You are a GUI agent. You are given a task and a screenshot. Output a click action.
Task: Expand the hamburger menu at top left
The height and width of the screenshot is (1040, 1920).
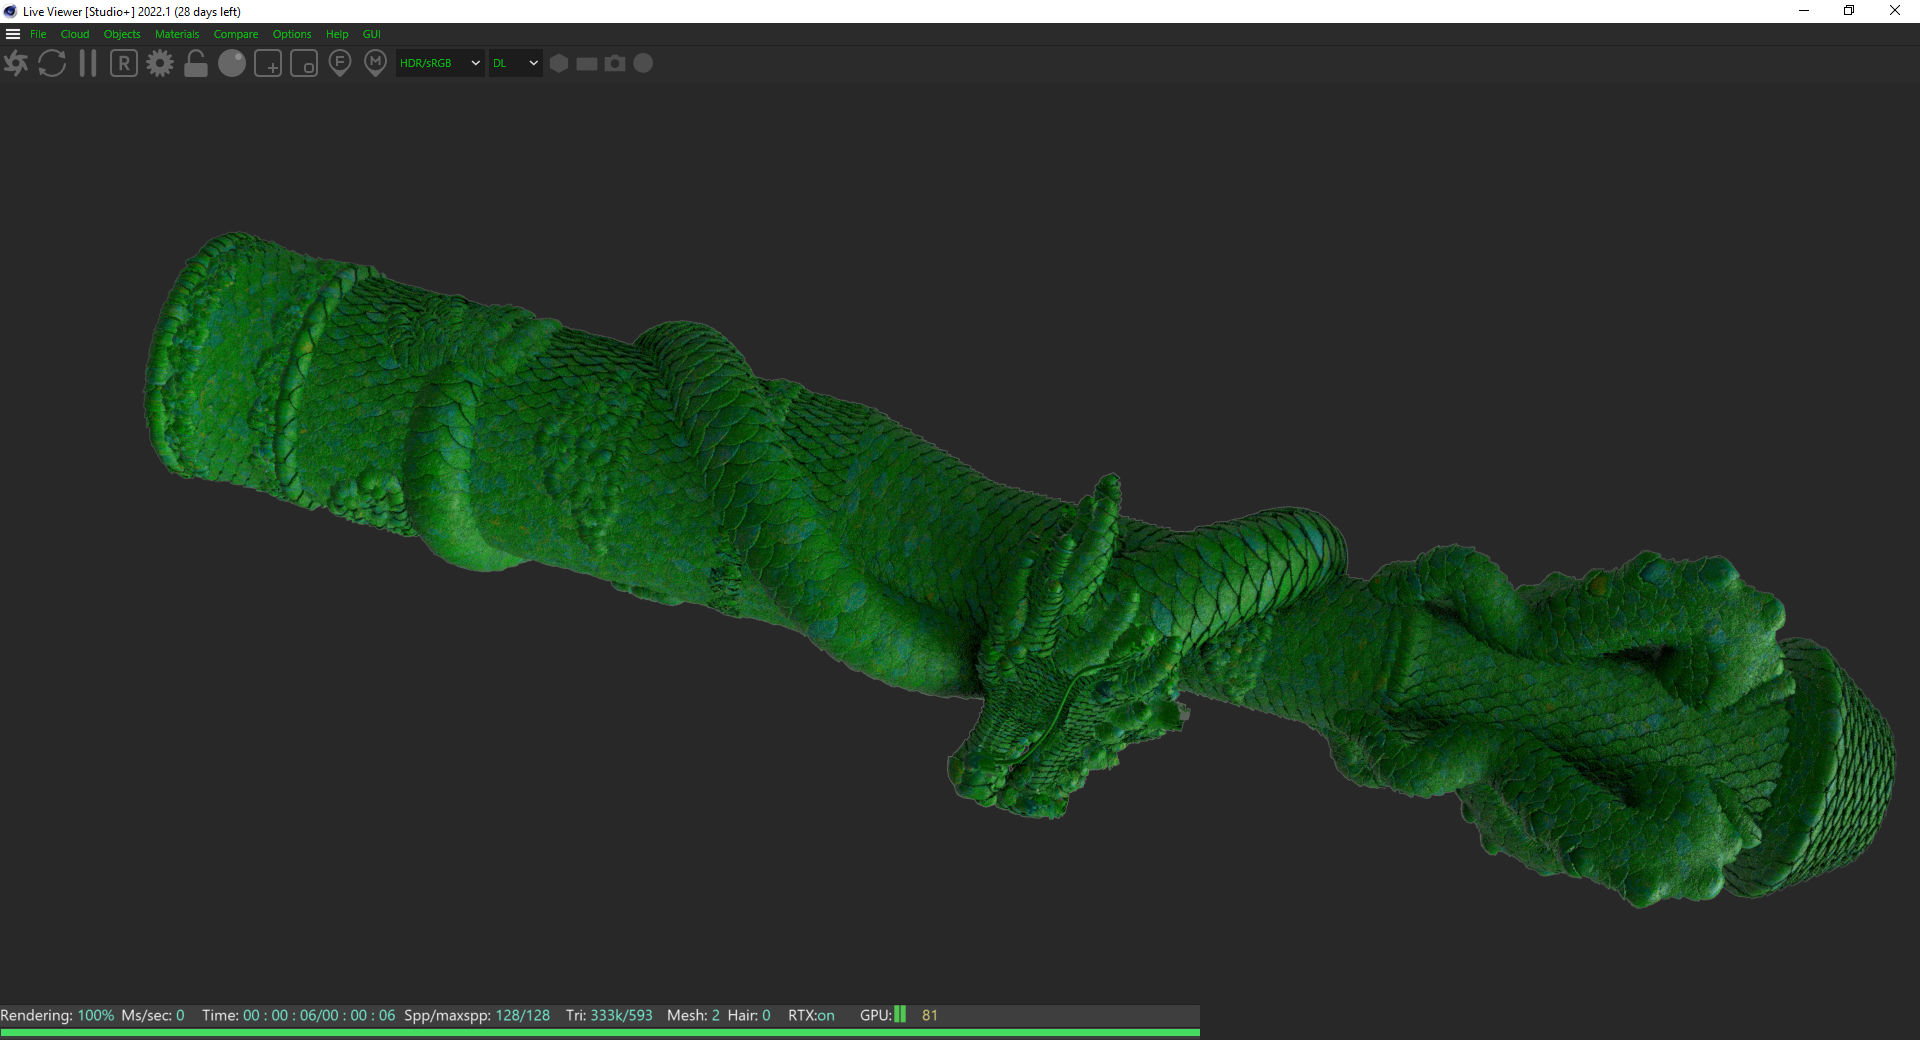13,34
